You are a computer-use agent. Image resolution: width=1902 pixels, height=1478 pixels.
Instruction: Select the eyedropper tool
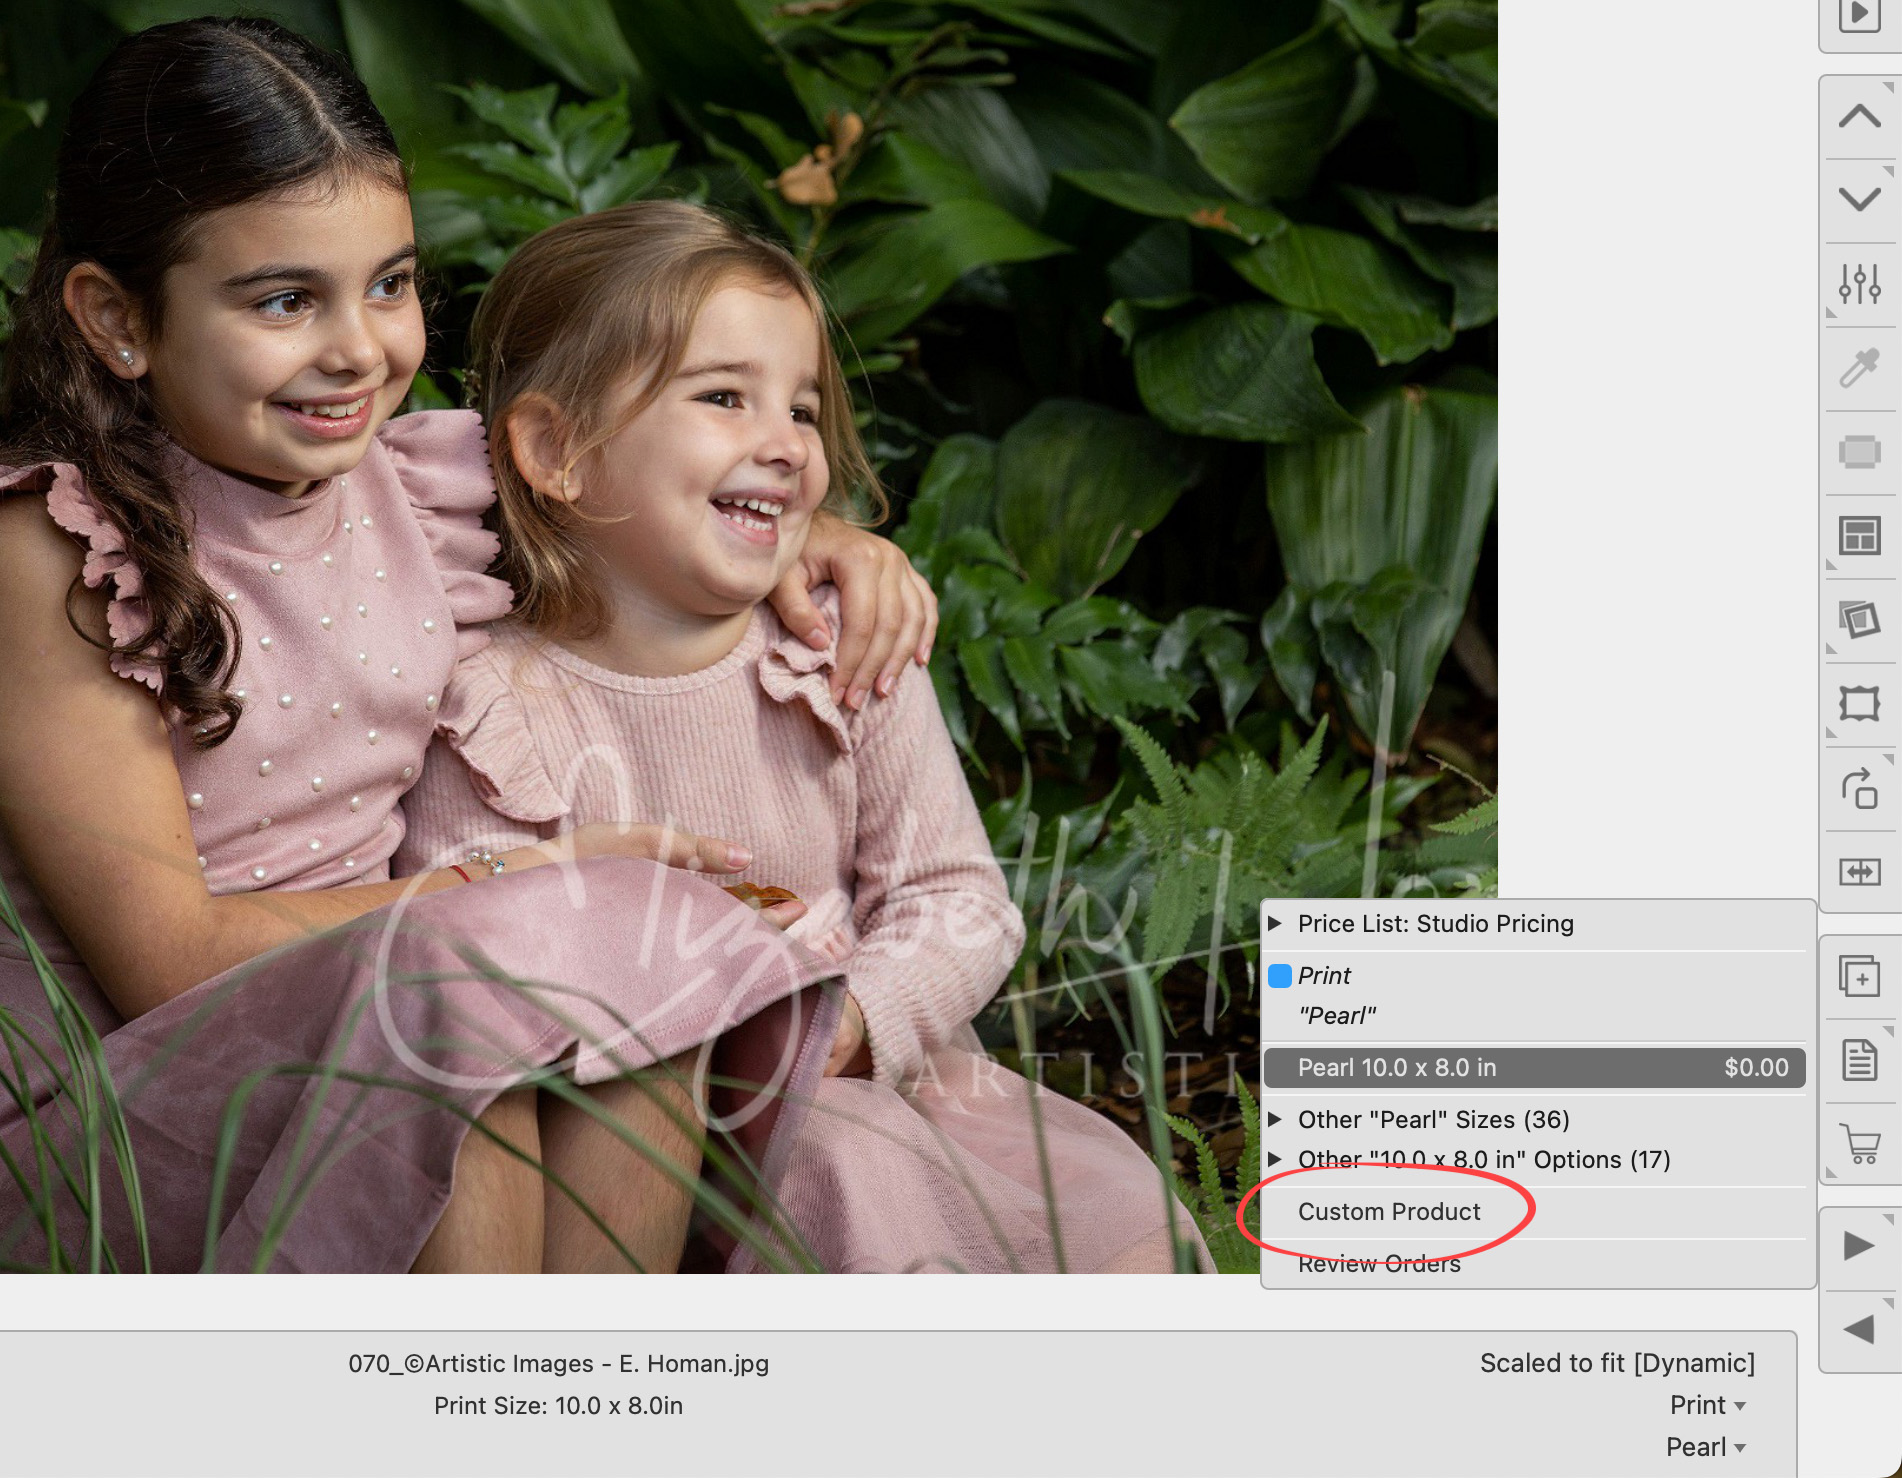coord(1859,368)
